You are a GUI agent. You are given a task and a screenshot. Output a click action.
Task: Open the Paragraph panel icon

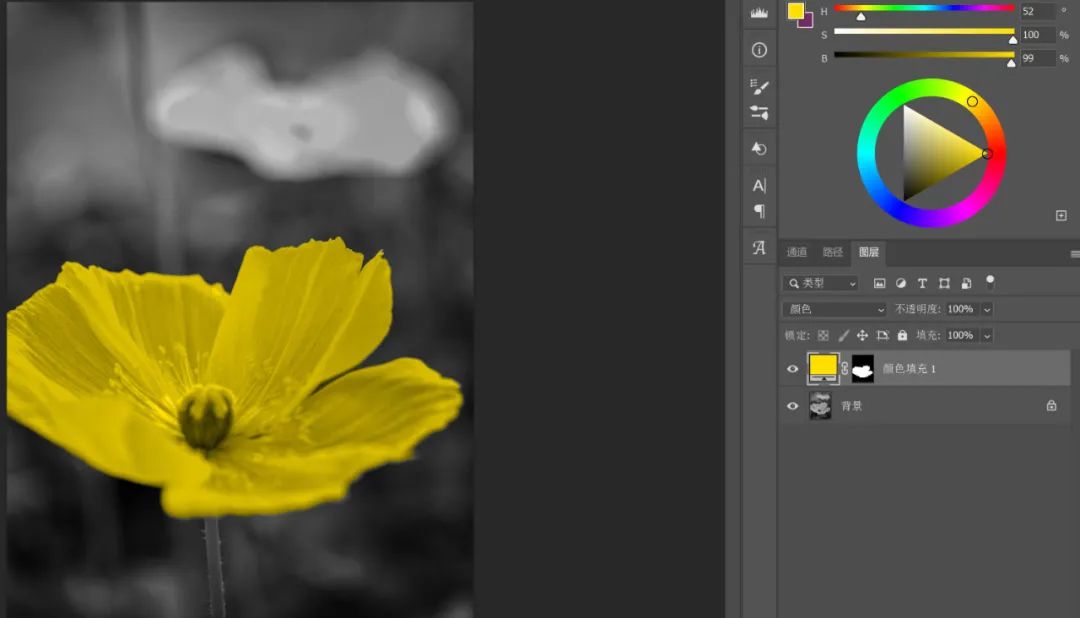759,211
